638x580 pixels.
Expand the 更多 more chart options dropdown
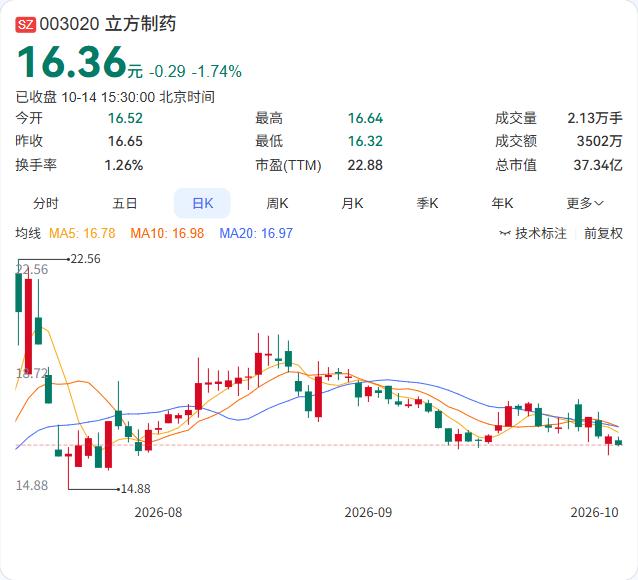585,203
